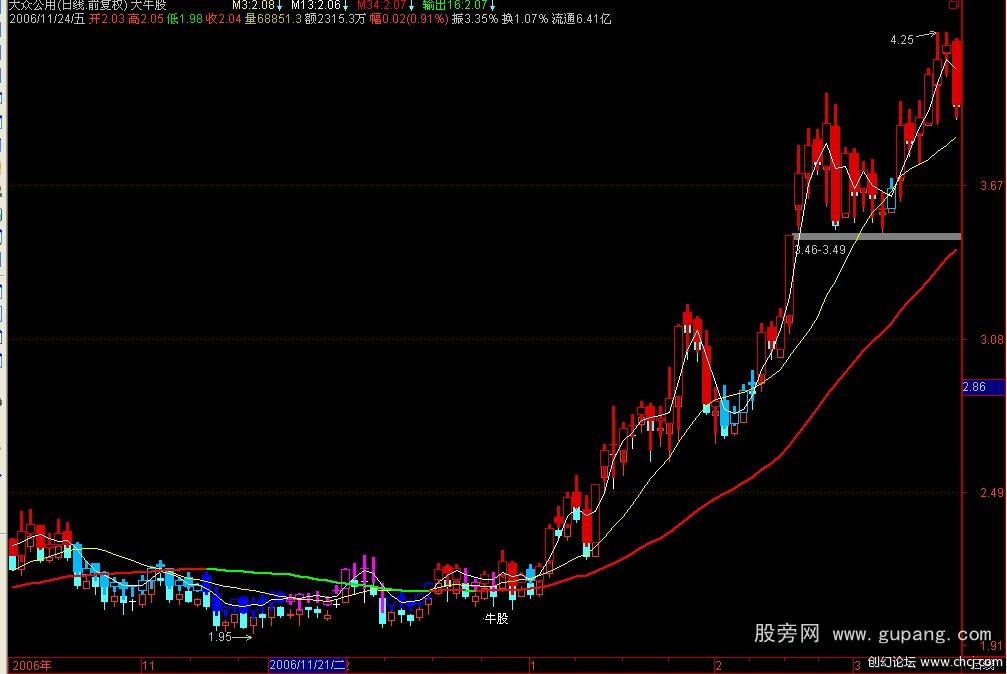Click the 4.25 high price marker

[902, 40]
